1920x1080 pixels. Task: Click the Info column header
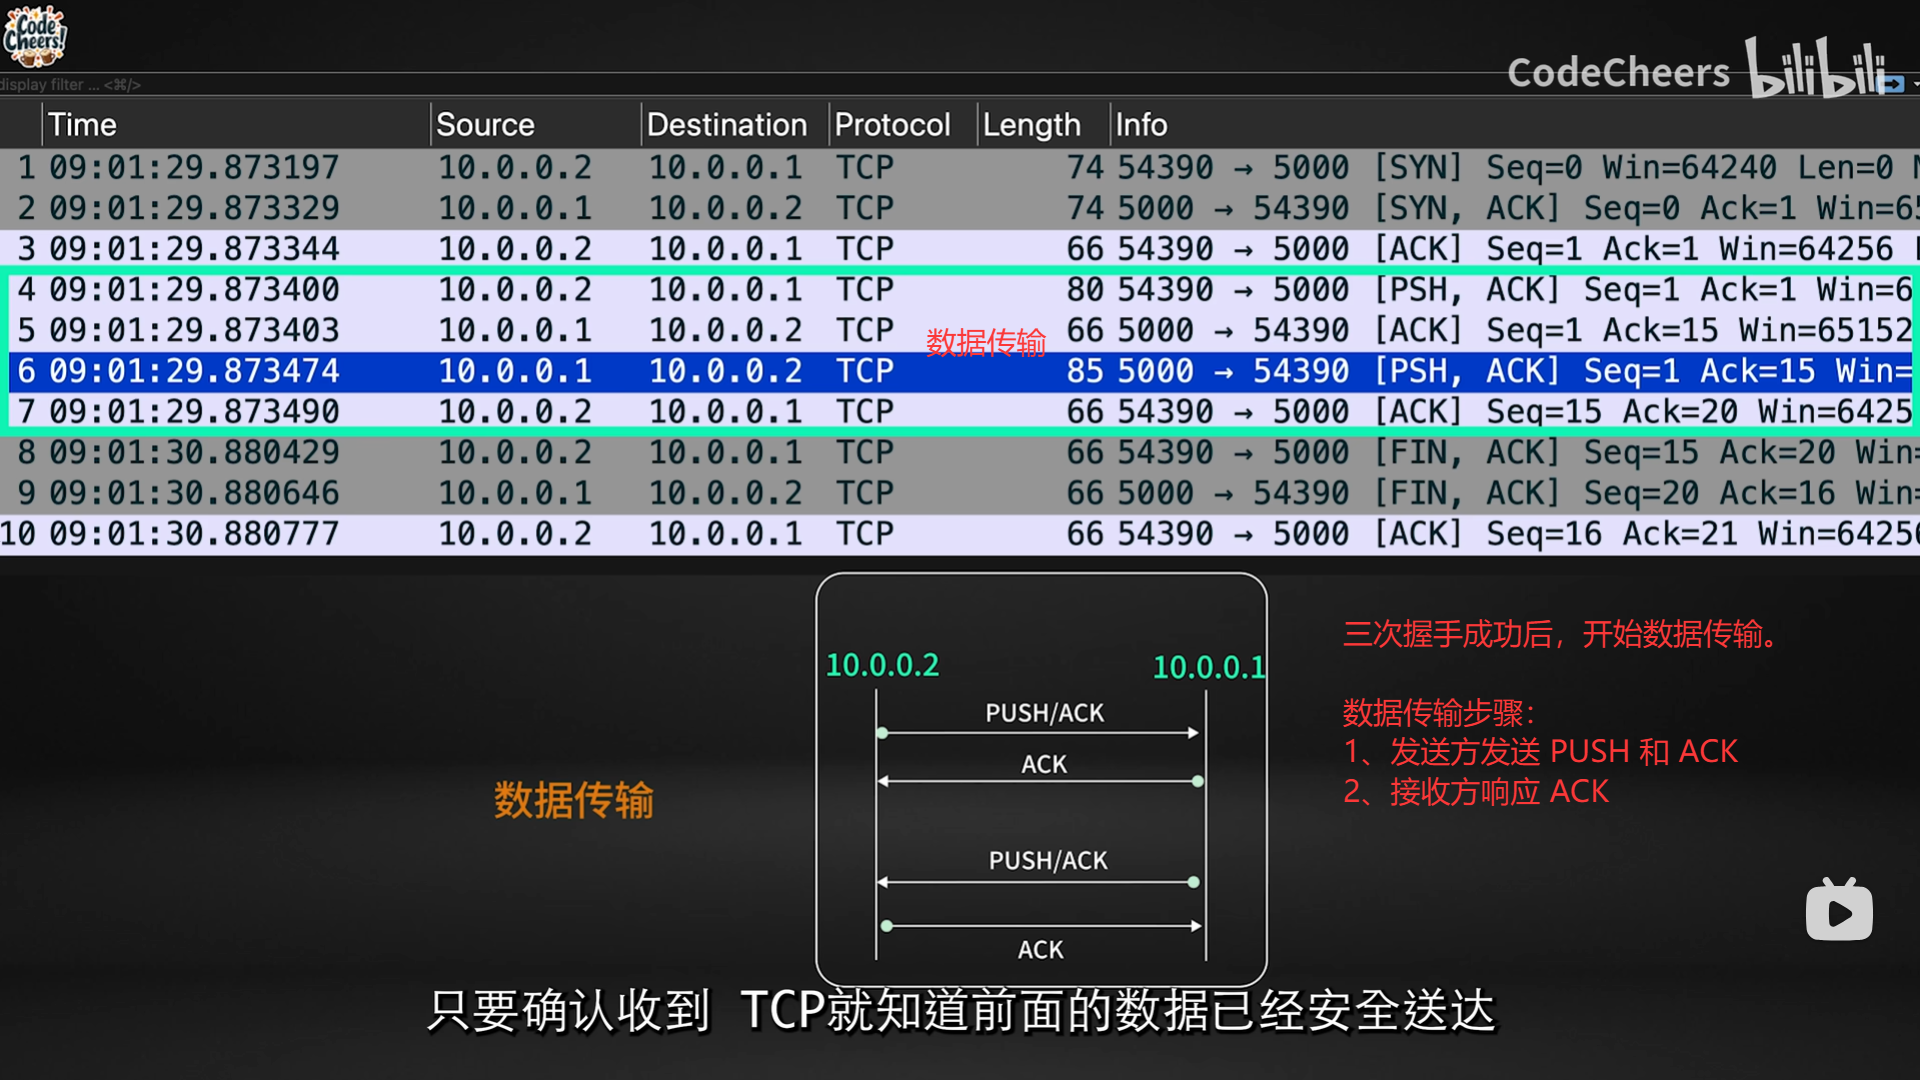coord(1141,125)
